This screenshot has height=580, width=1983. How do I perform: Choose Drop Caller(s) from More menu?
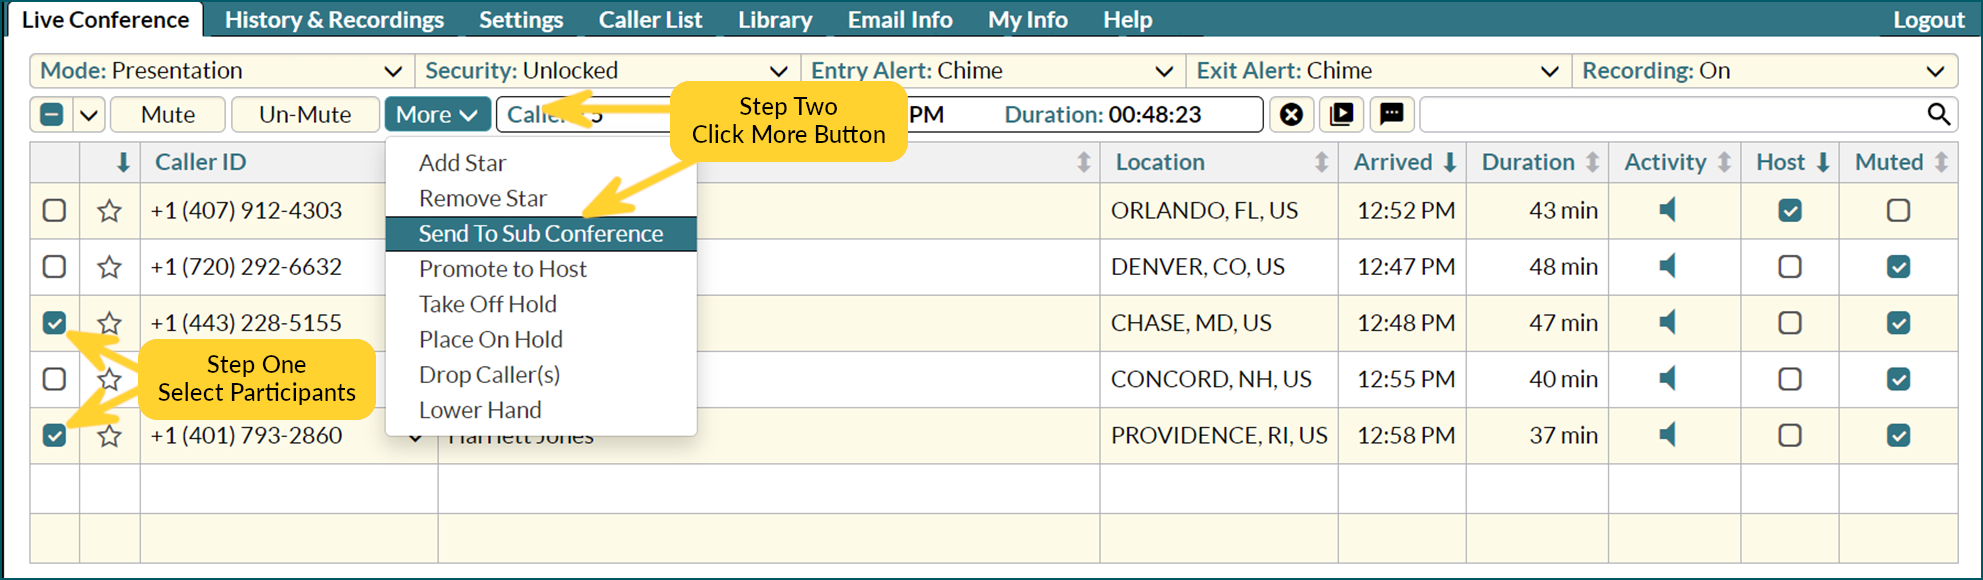tap(489, 375)
